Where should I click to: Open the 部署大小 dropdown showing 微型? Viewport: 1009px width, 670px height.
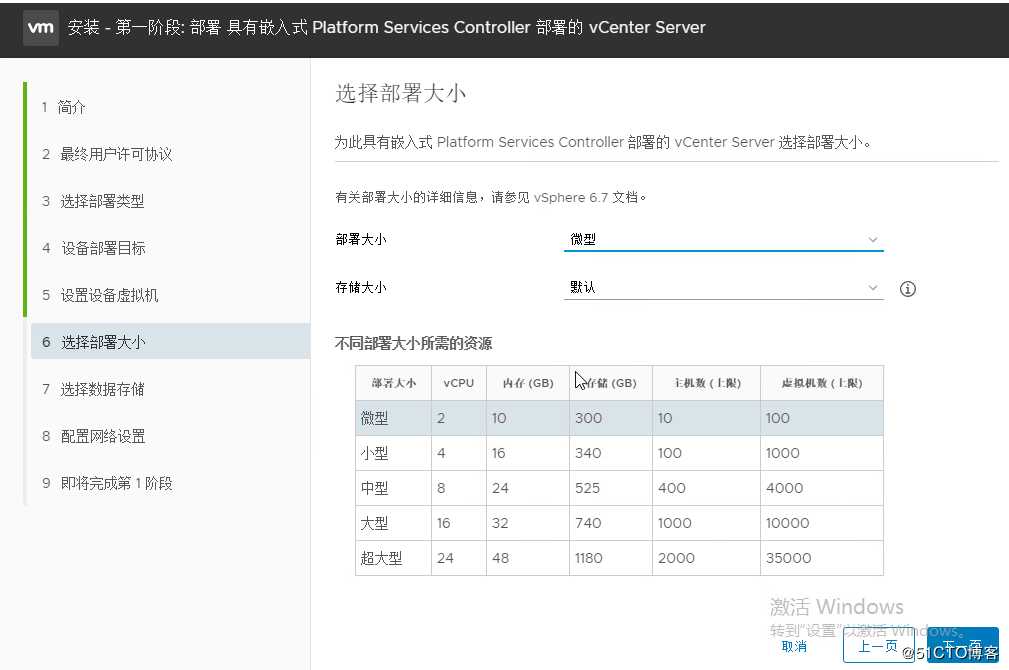723,239
